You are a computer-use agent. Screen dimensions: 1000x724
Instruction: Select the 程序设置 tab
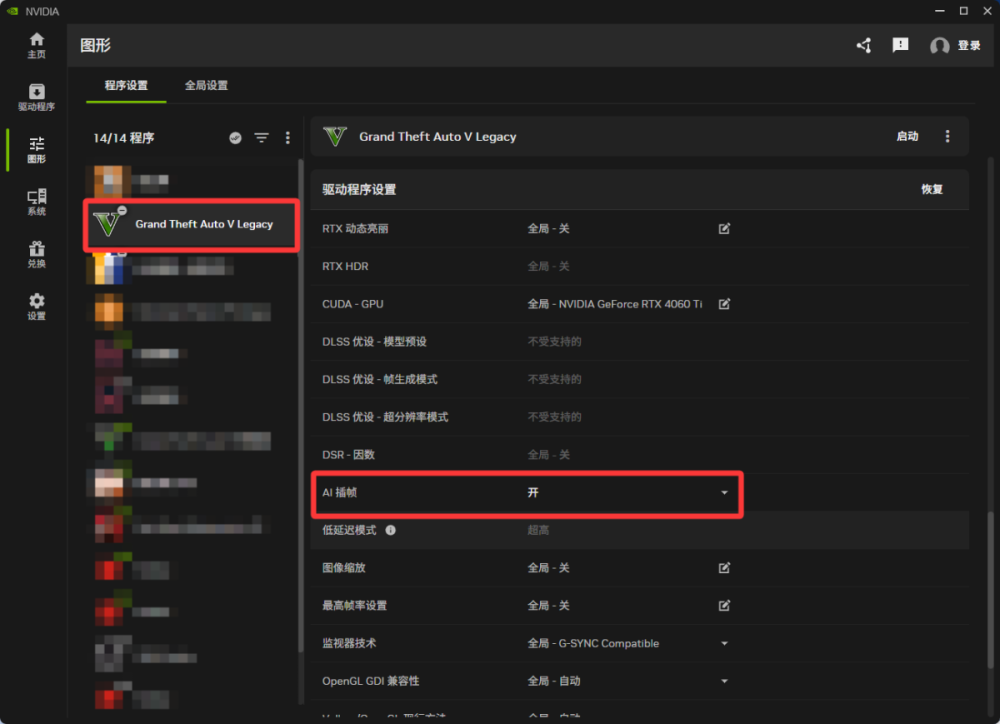tap(126, 86)
